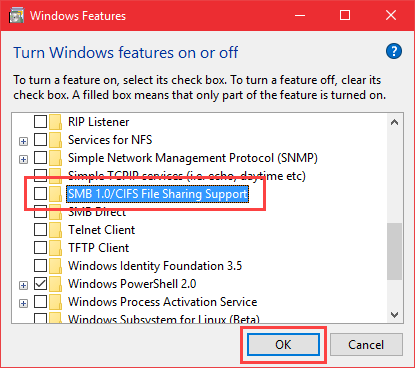Viewport: 415px width, 368px height.
Task: Uncheck the Windows PowerShell 2.0 checkbox
Action: point(40,284)
